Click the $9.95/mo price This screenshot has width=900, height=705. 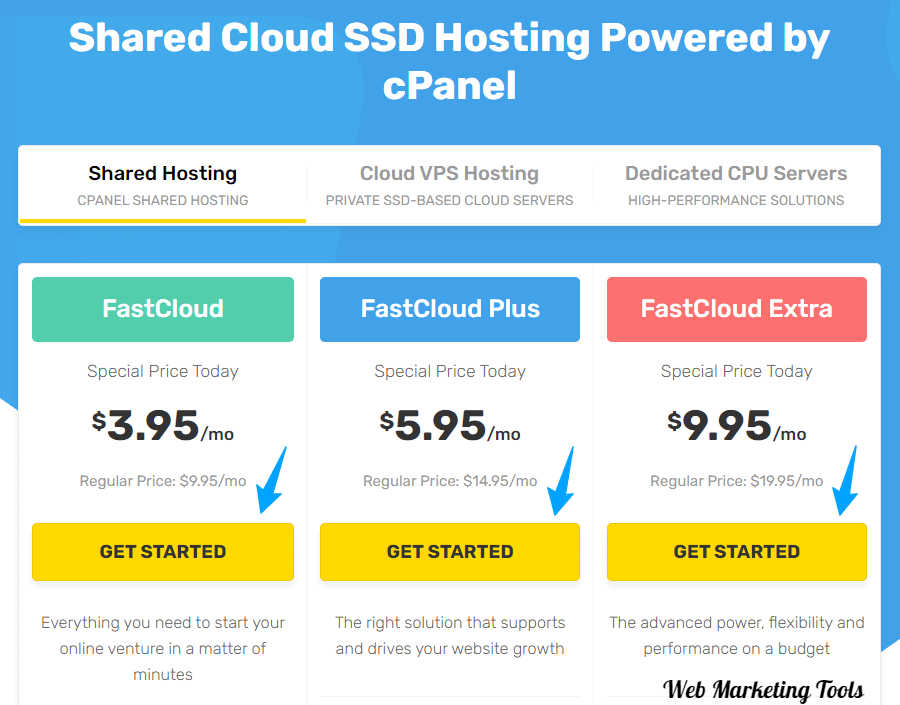click(x=737, y=426)
